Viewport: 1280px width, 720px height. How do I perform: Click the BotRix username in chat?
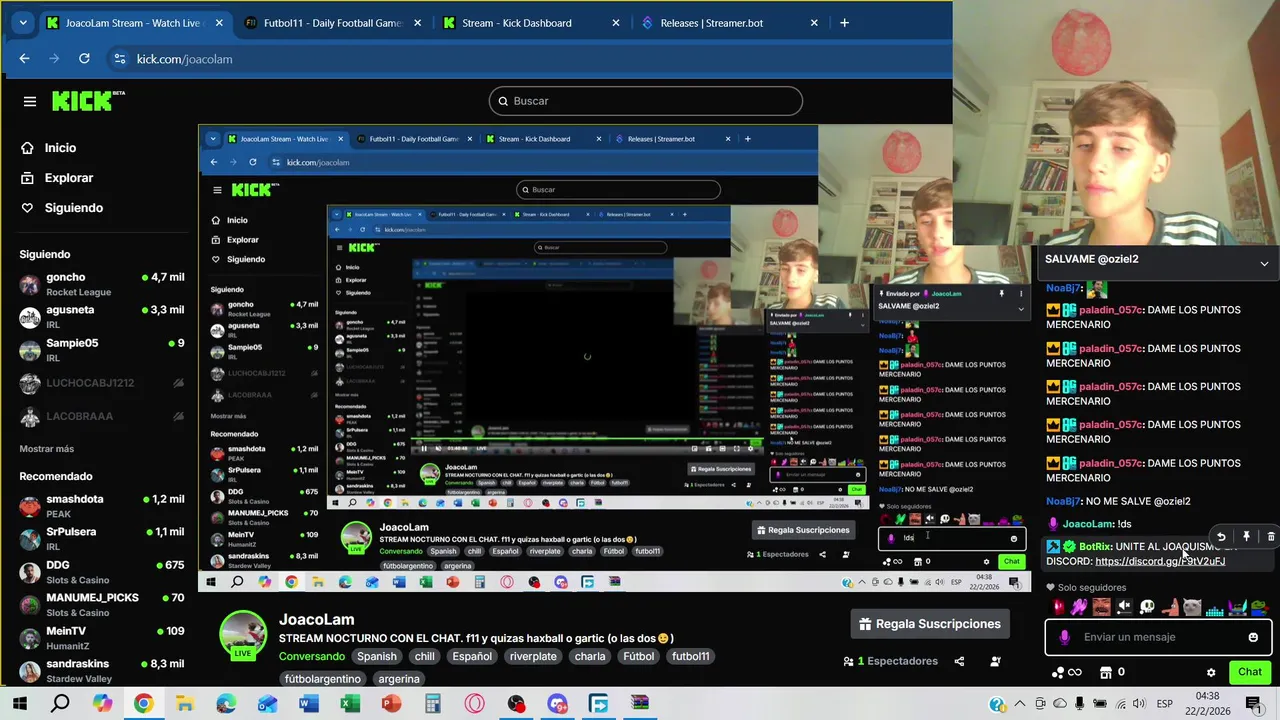pyautogui.click(x=1095, y=547)
